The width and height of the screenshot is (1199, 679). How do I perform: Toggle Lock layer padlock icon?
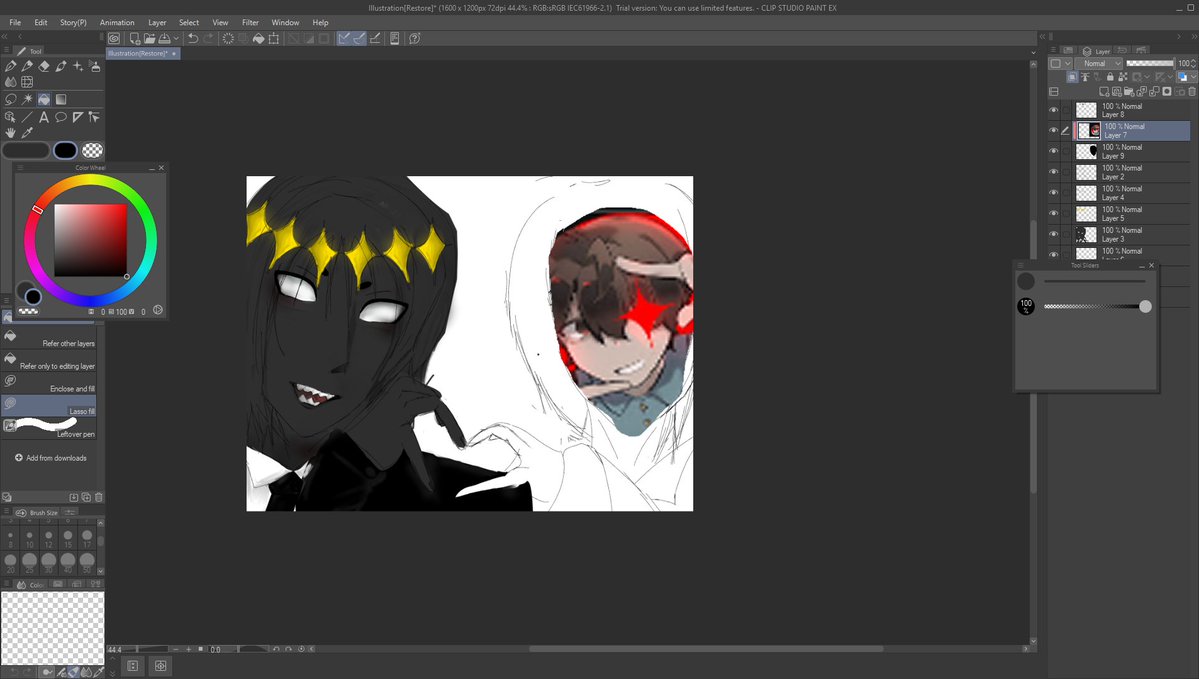tap(1110, 77)
